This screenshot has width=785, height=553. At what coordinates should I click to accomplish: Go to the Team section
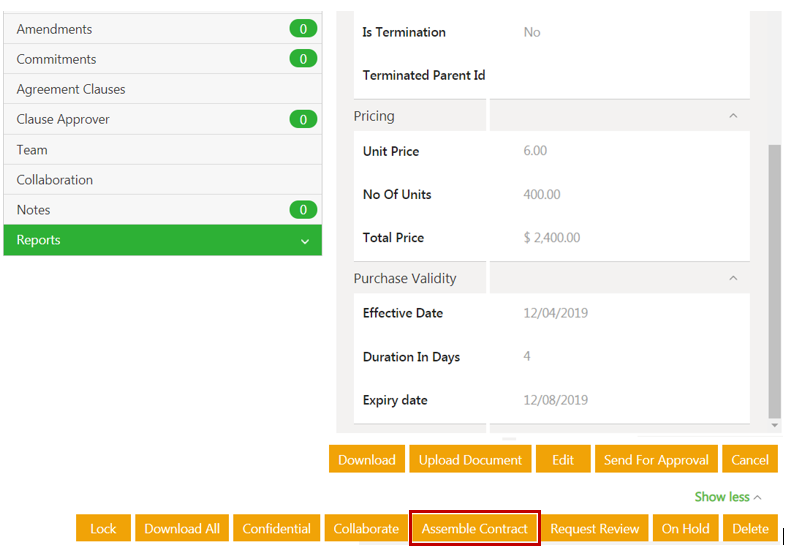coord(32,149)
